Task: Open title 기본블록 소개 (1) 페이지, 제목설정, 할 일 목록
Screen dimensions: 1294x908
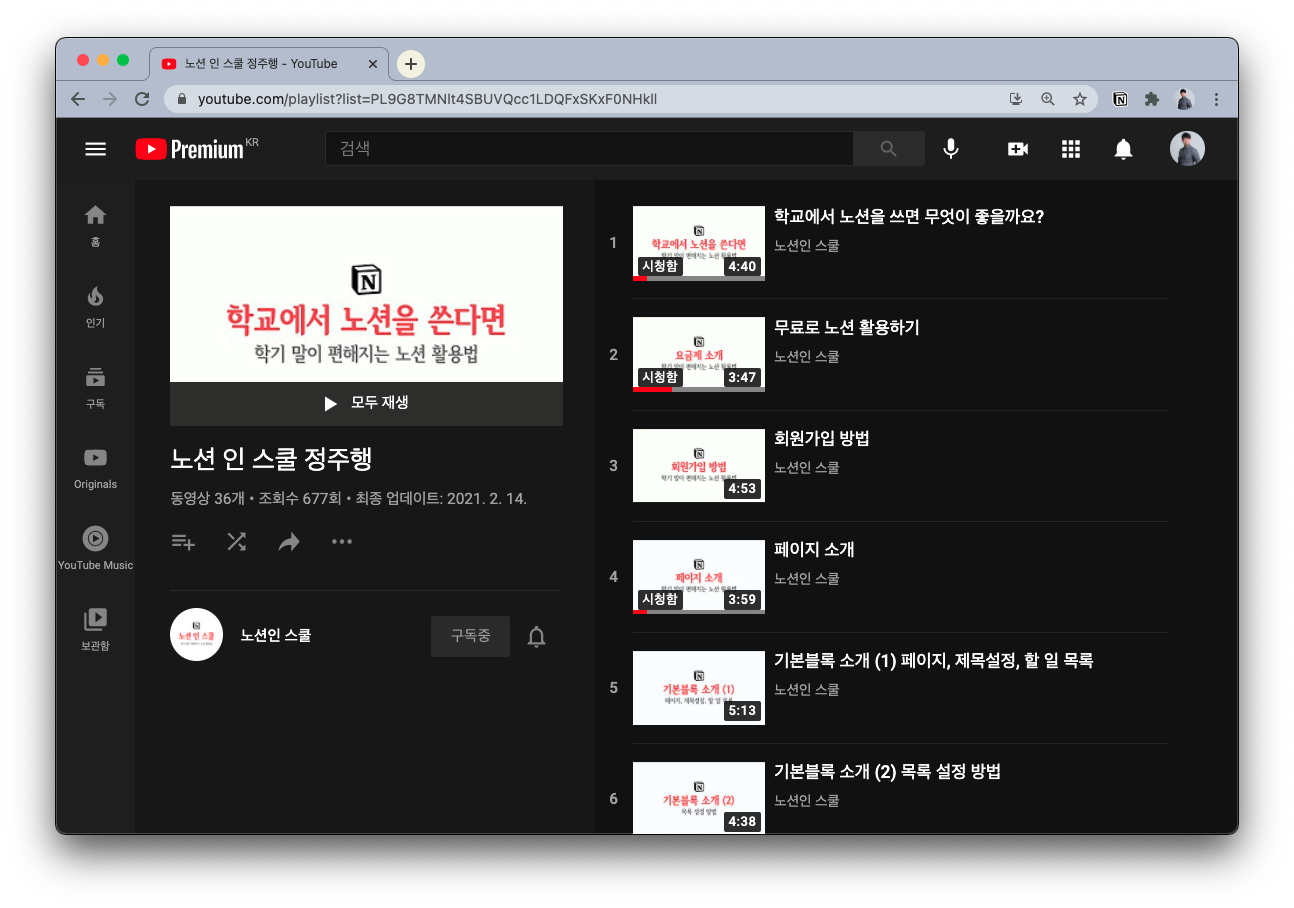Action: coord(934,660)
